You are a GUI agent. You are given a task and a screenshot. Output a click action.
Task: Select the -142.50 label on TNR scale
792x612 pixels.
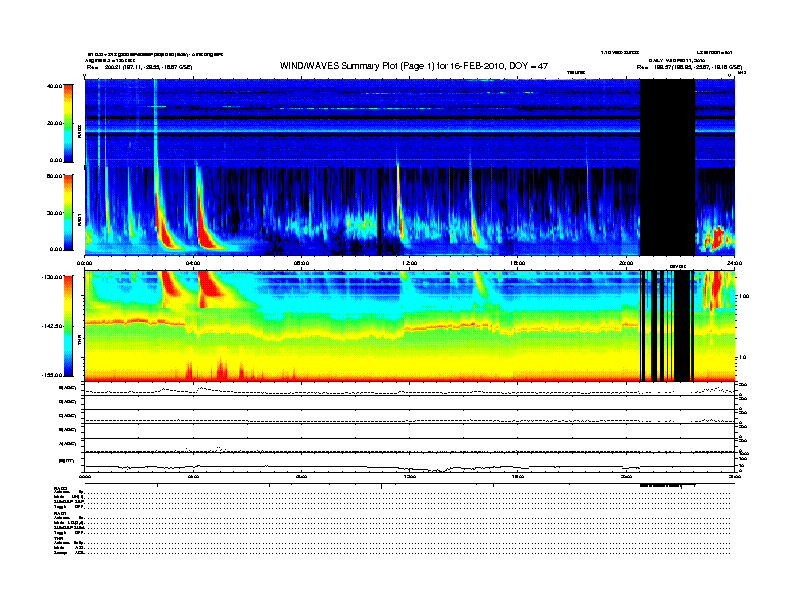(x=52, y=326)
